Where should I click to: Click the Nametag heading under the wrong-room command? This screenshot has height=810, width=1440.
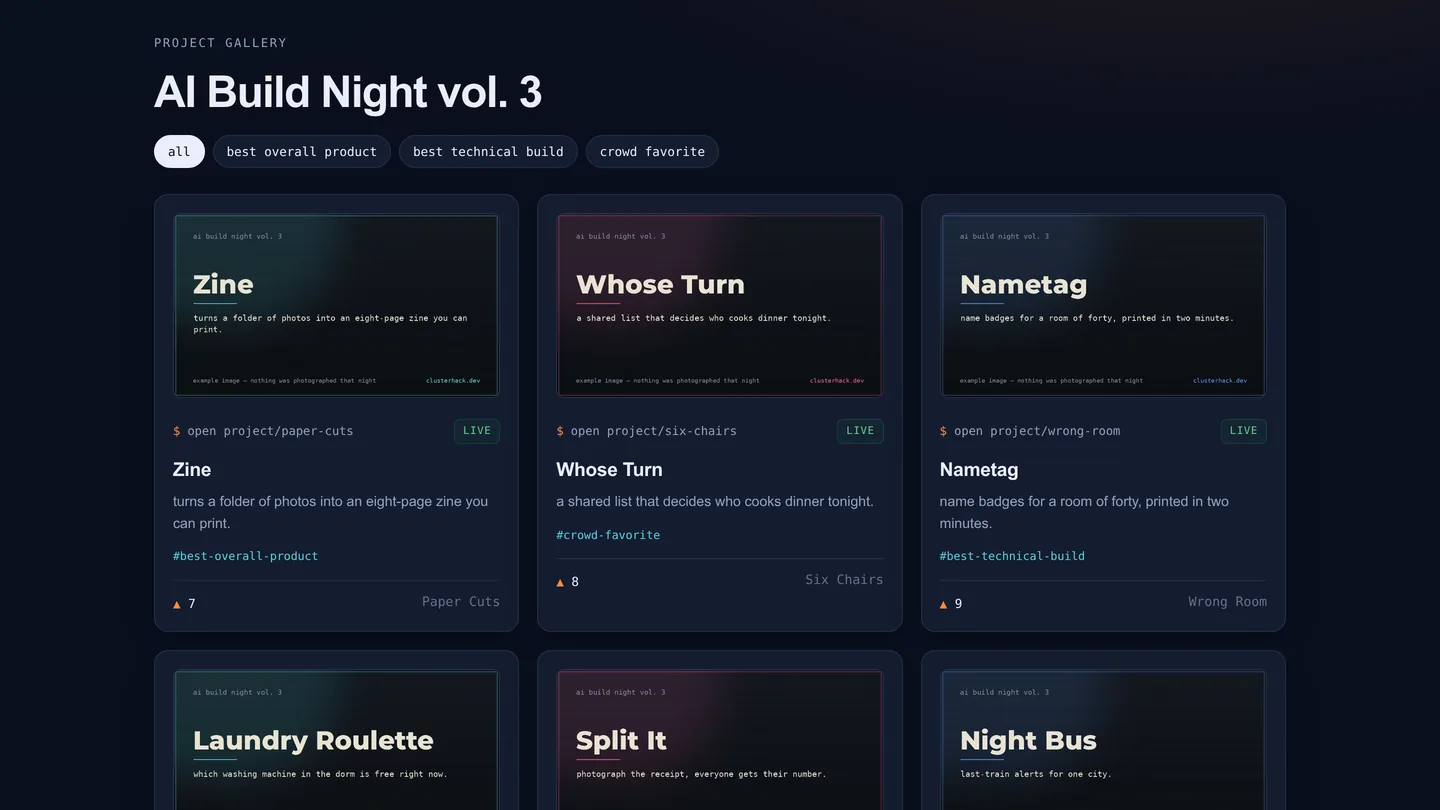pos(979,470)
